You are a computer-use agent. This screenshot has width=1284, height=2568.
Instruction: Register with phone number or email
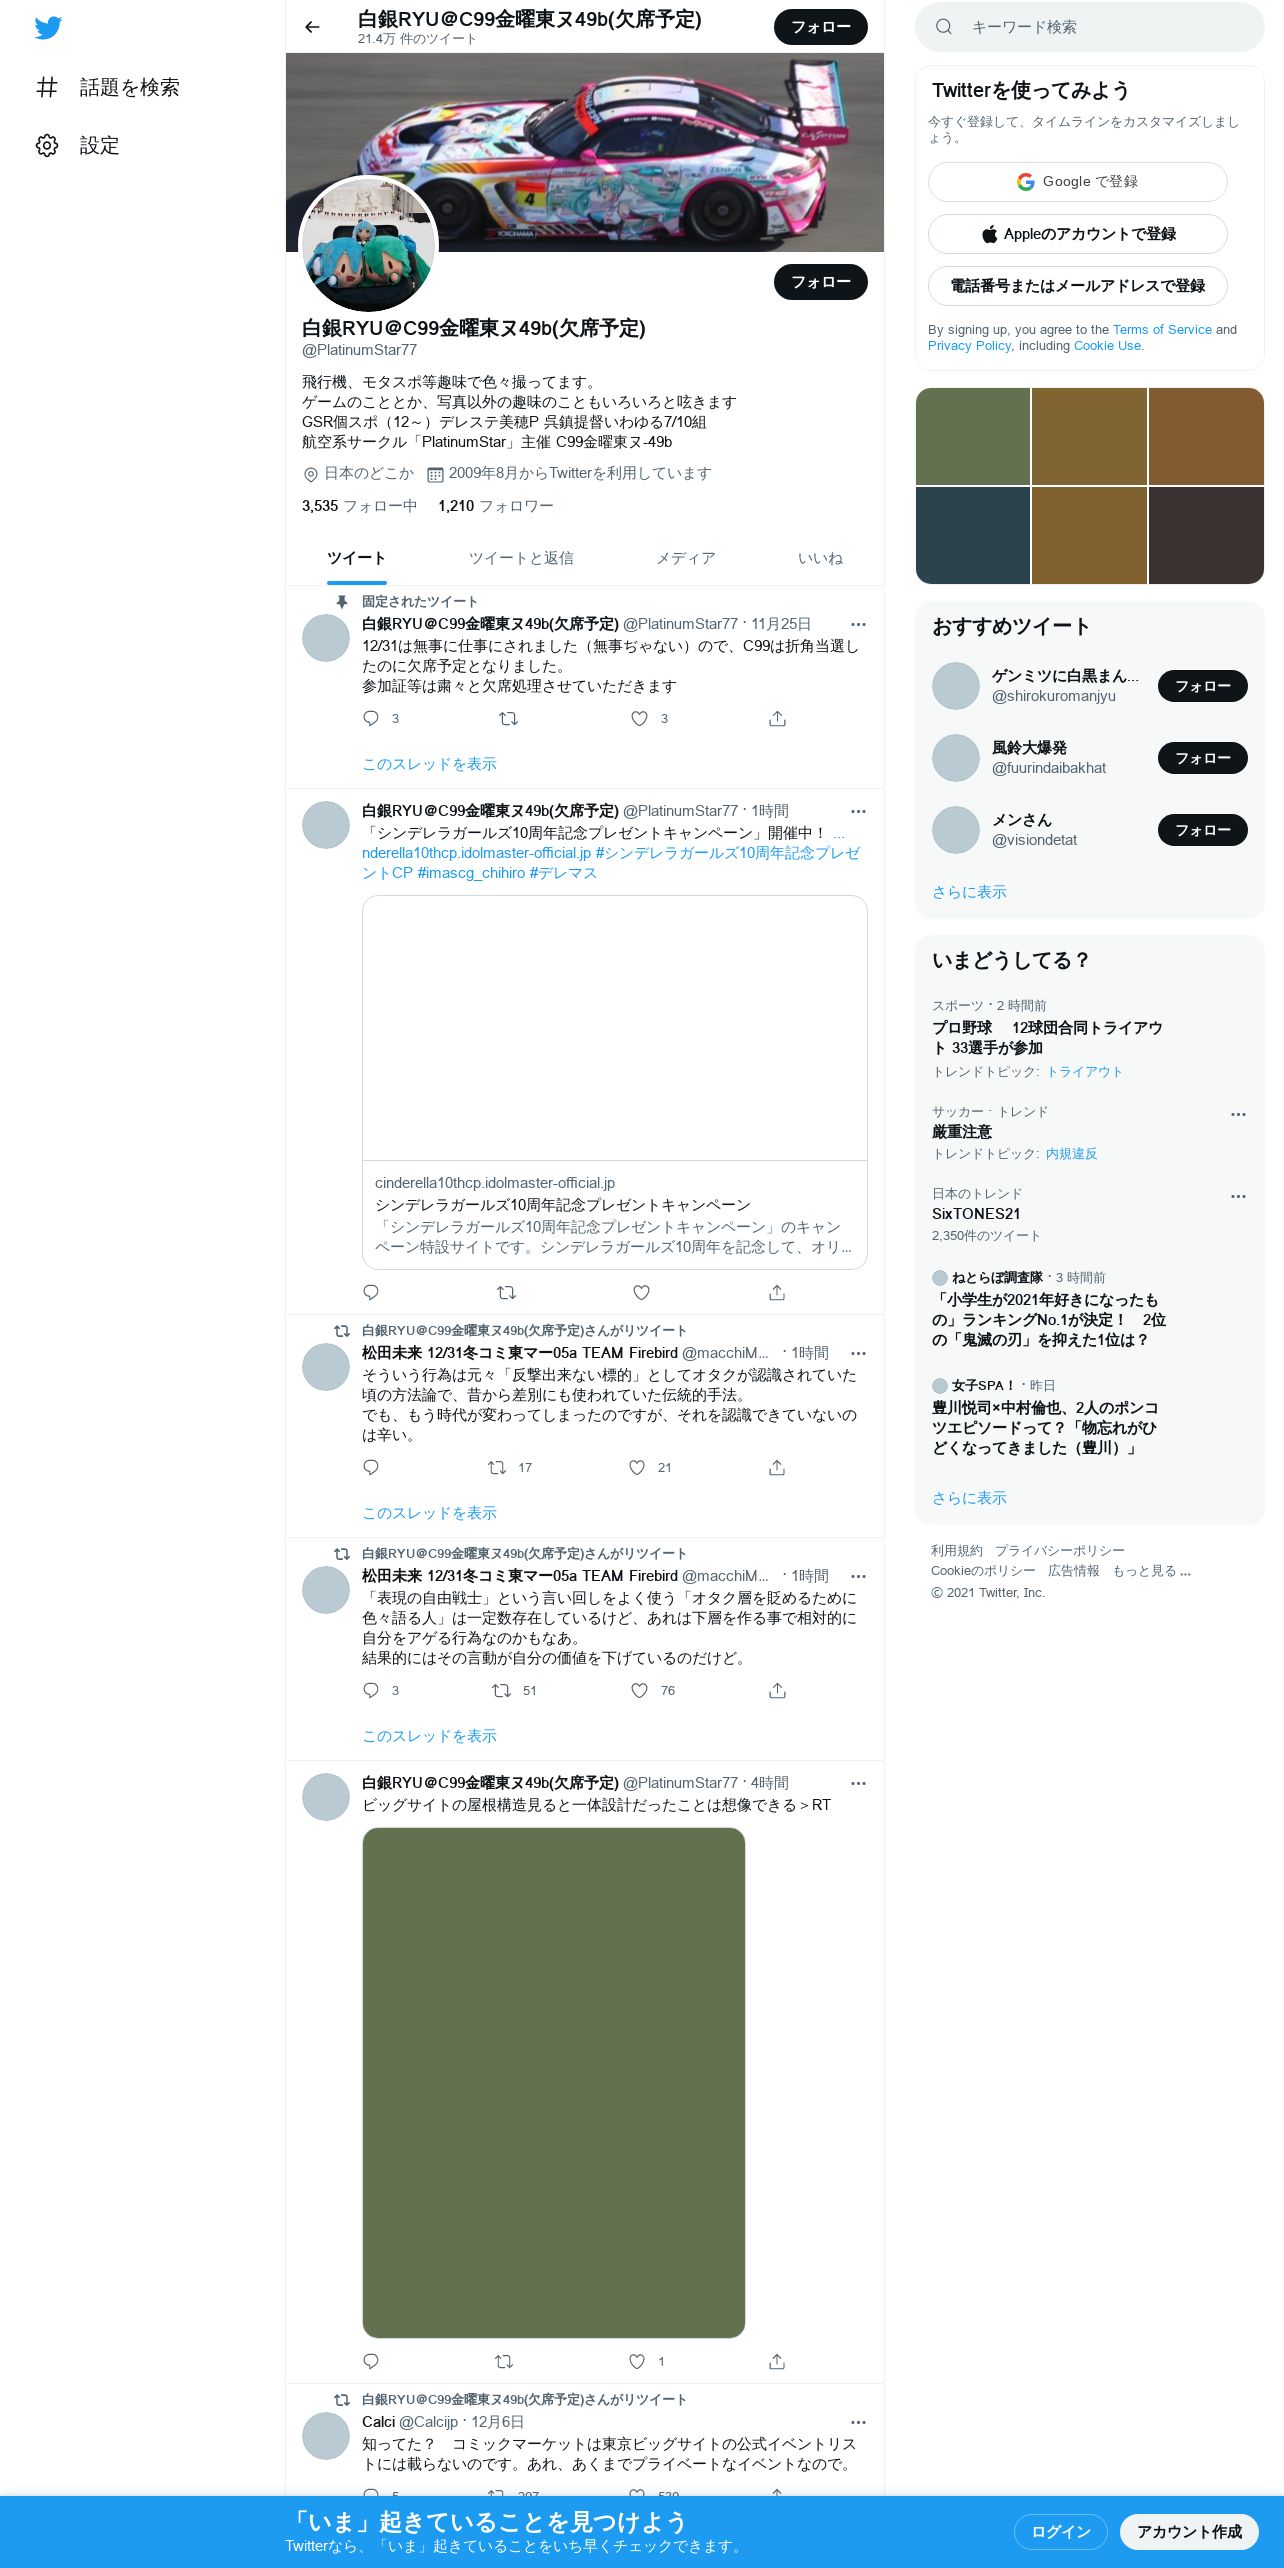[1077, 286]
